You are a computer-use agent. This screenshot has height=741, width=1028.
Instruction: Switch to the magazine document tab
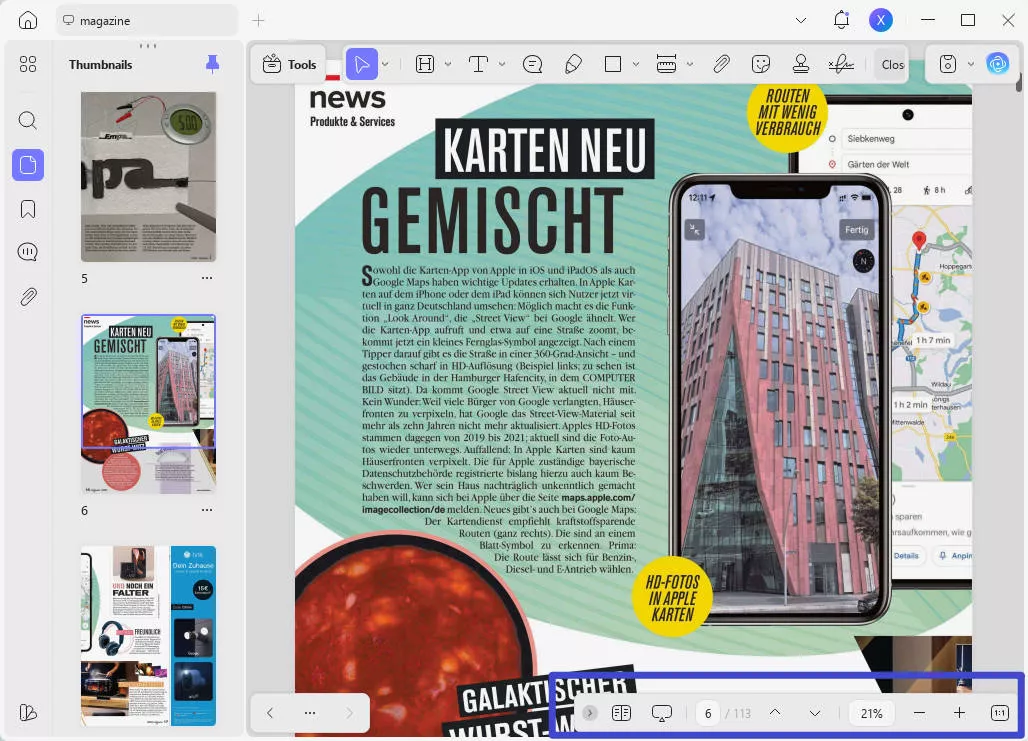(146, 19)
